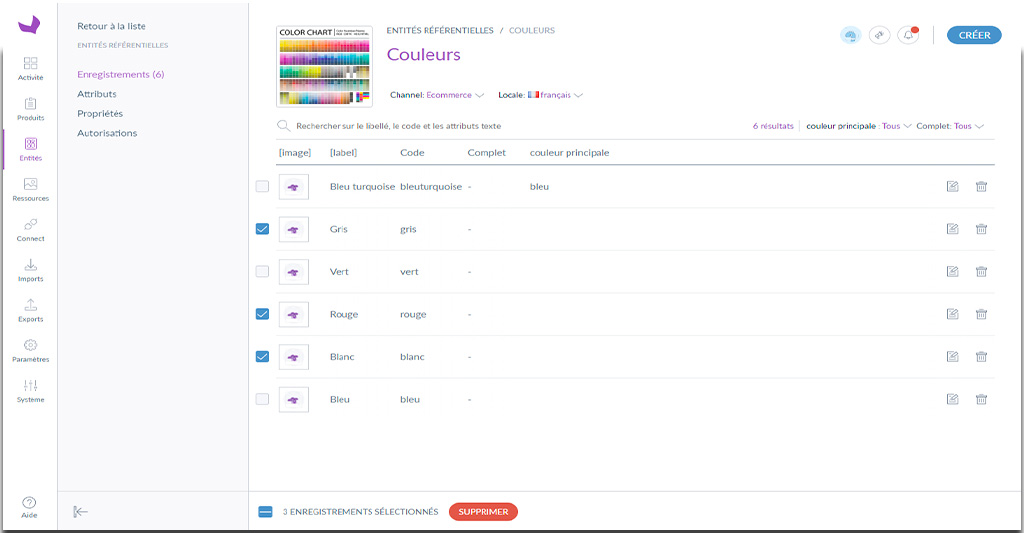Image resolution: width=1024 pixels, height=533 pixels.
Task: Edit the Bleu turquoise record
Action: (x=953, y=186)
